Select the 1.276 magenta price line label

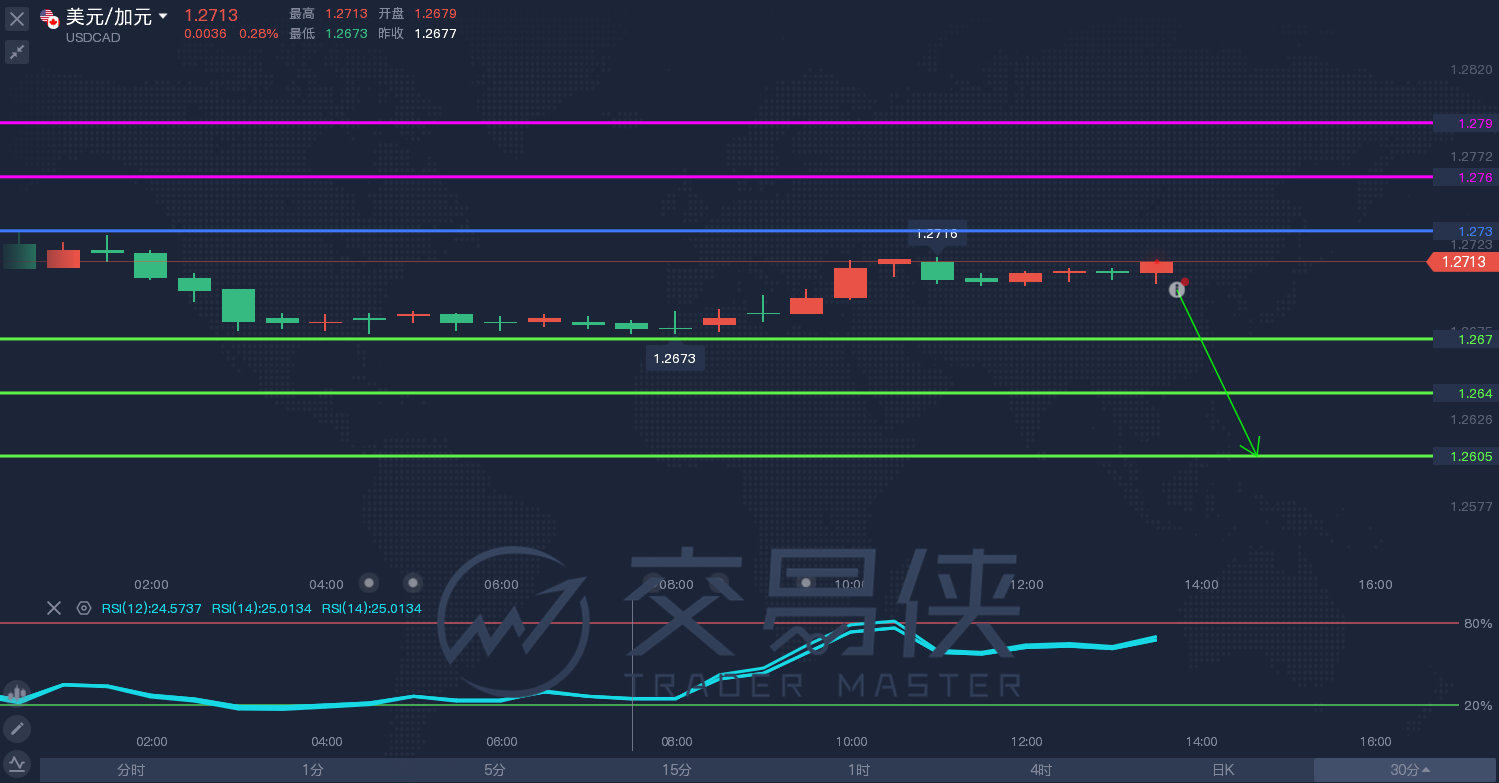(x=1465, y=177)
